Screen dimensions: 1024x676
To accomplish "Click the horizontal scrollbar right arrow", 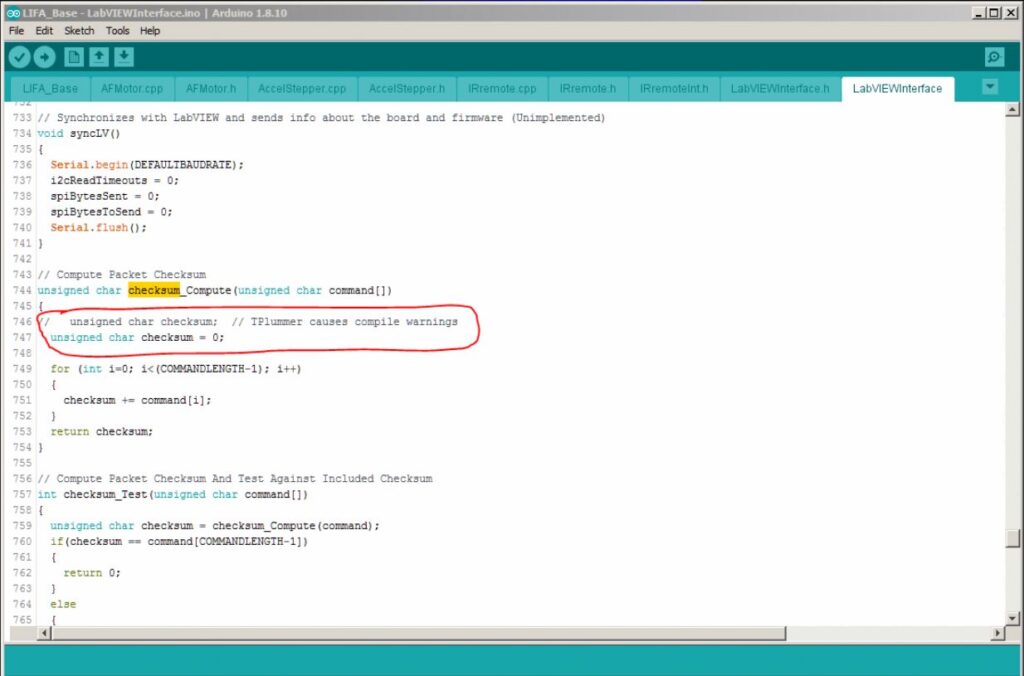I will pyautogui.click(x=997, y=633).
